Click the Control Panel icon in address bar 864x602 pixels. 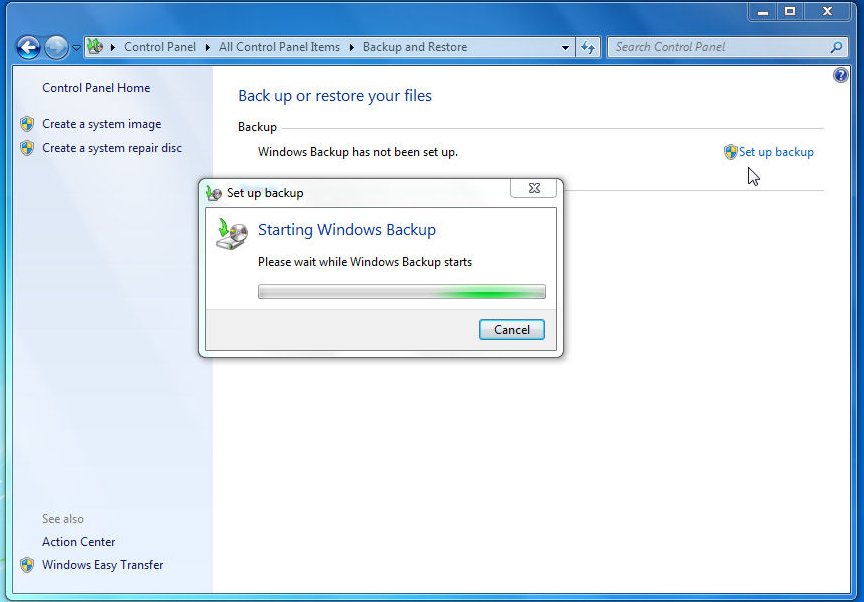pos(95,47)
